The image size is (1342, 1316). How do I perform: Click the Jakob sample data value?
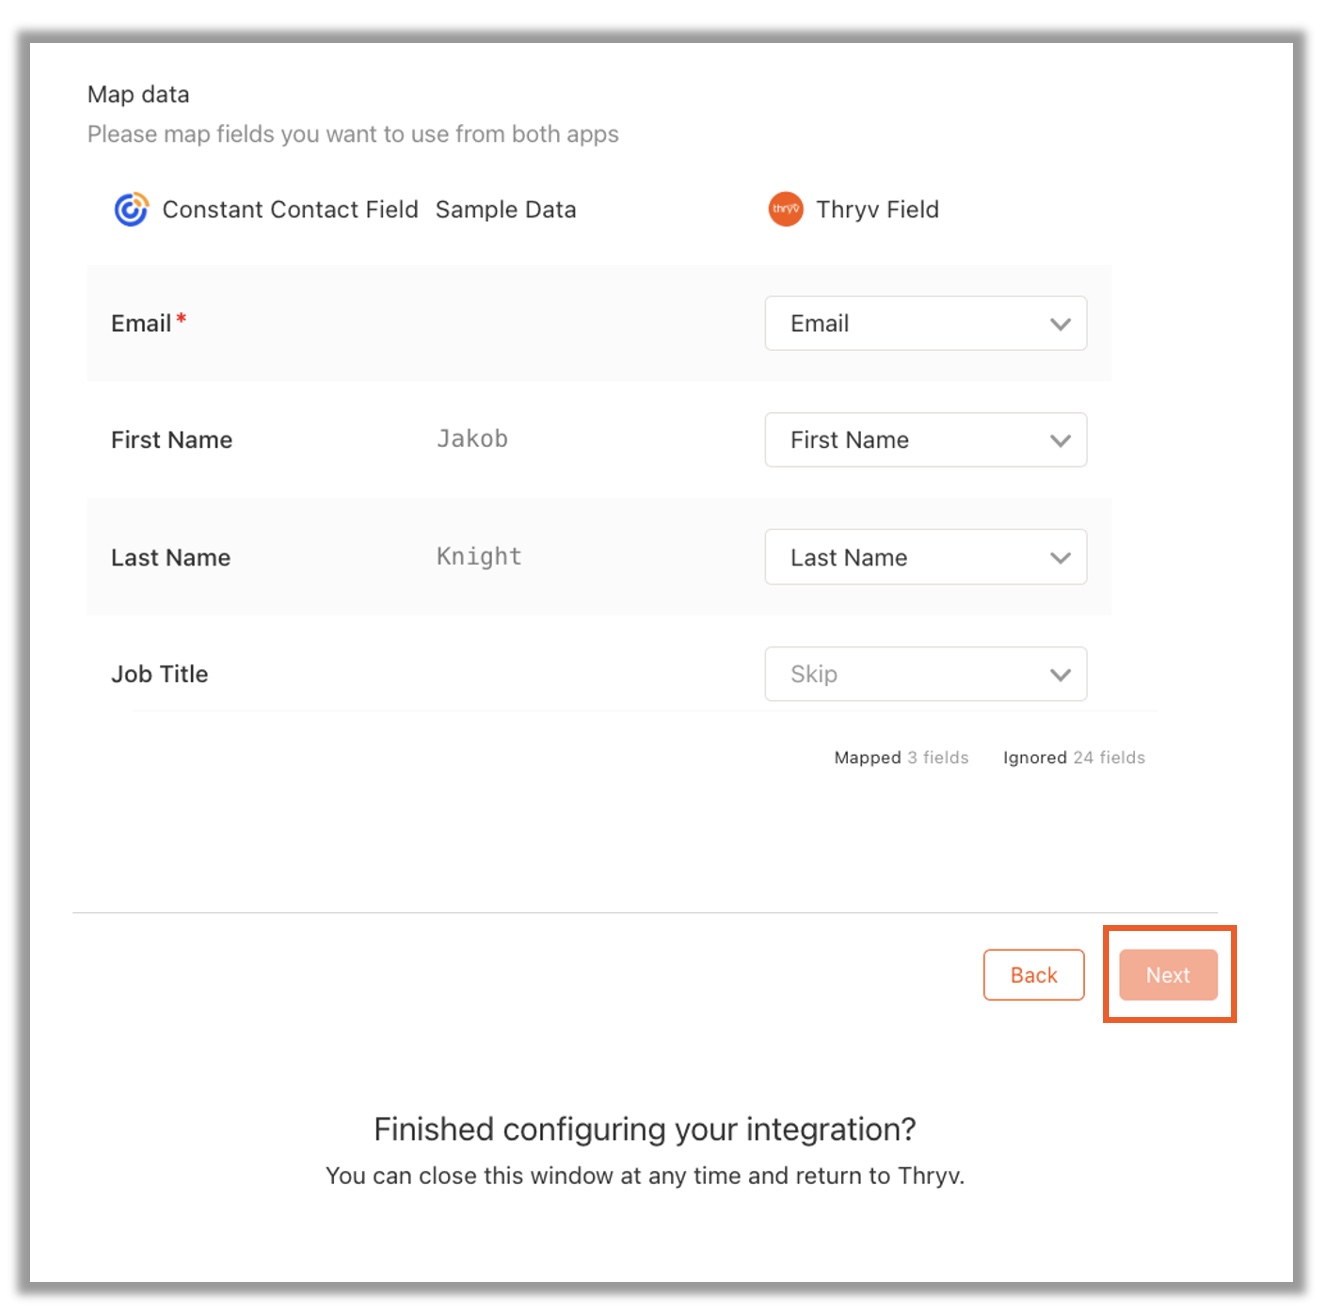coord(472,439)
